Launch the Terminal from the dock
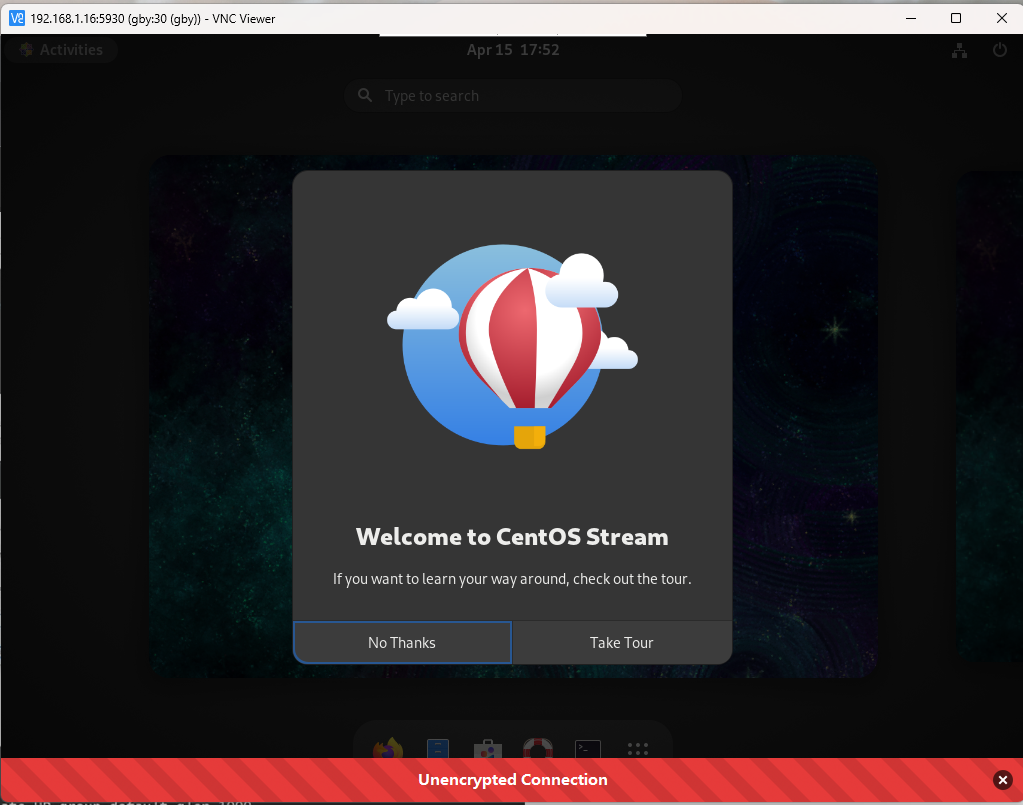This screenshot has width=1023, height=805. 587,748
